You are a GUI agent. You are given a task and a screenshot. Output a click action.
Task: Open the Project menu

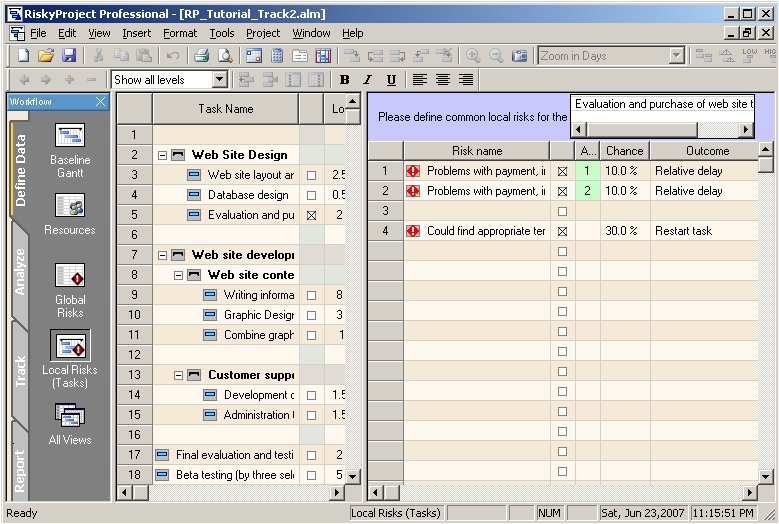pyautogui.click(x=263, y=33)
